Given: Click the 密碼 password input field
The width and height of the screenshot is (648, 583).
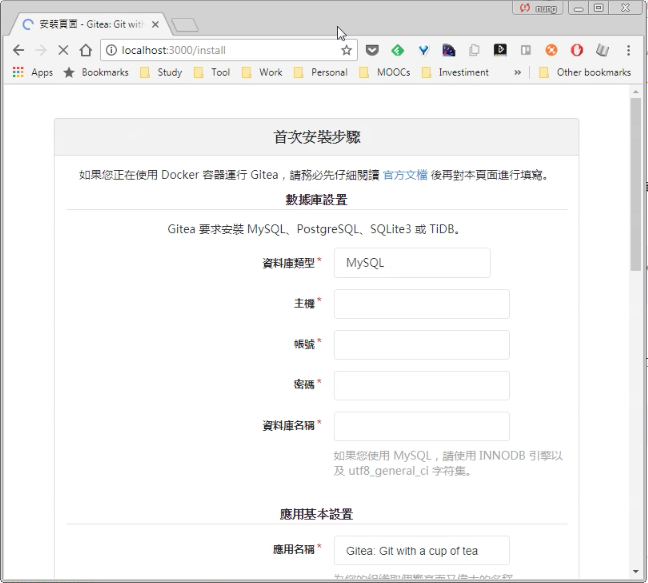Looking at the screenshot, I should click(x=422, y=385).
